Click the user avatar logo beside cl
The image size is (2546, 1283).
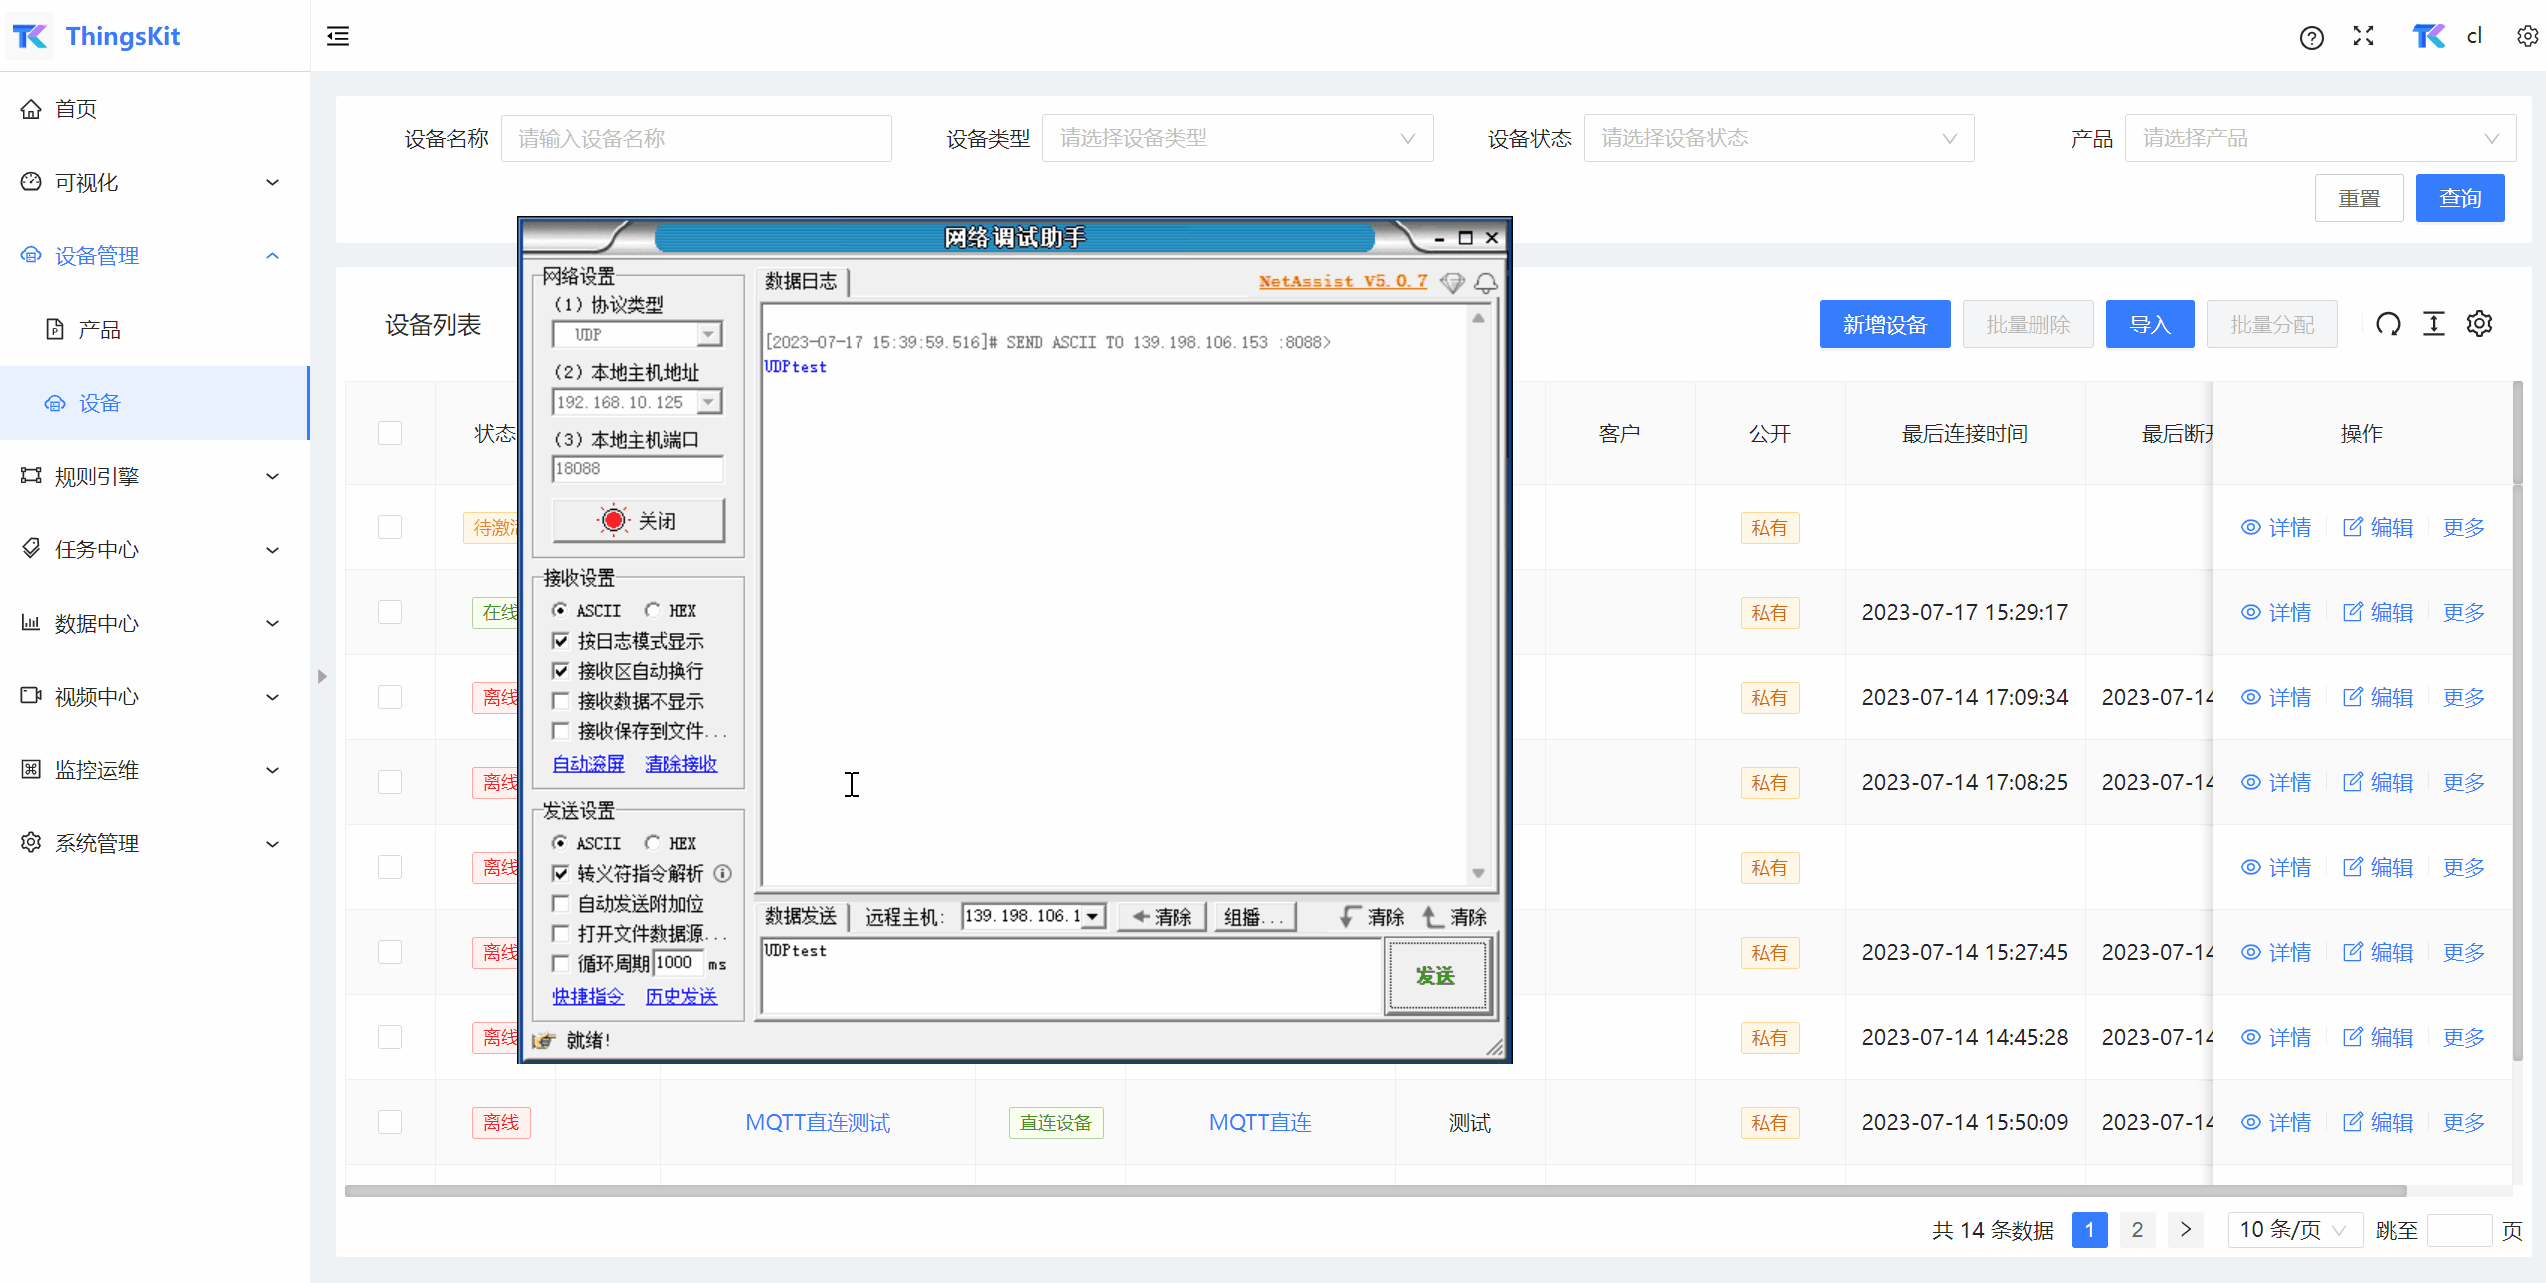click(2429, 37)
